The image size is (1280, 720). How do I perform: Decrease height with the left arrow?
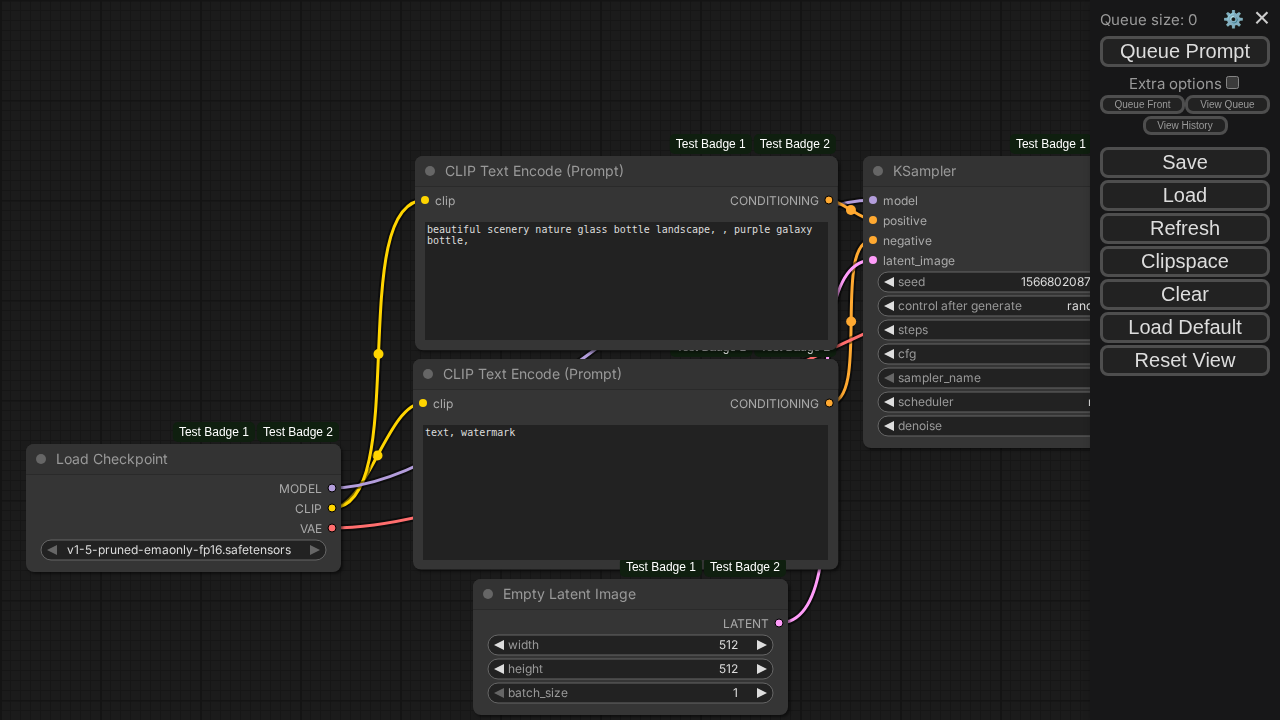[499, 669]
